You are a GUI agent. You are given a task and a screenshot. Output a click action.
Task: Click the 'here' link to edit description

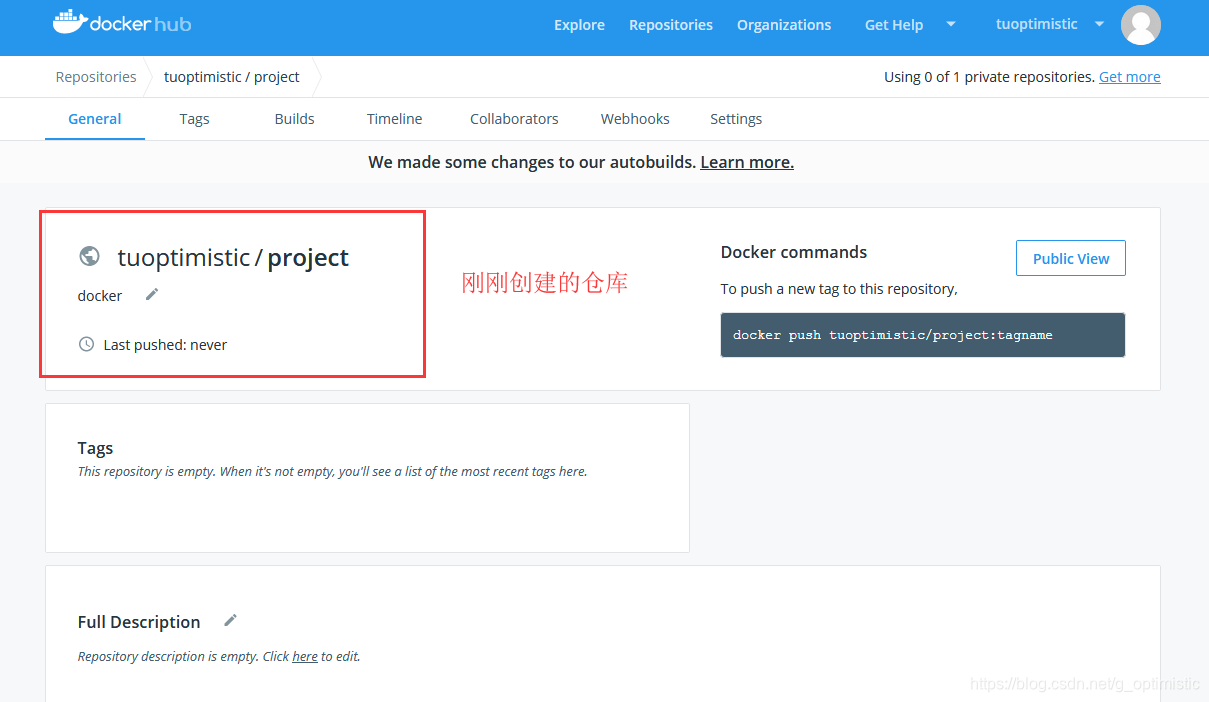coord(305,657)
